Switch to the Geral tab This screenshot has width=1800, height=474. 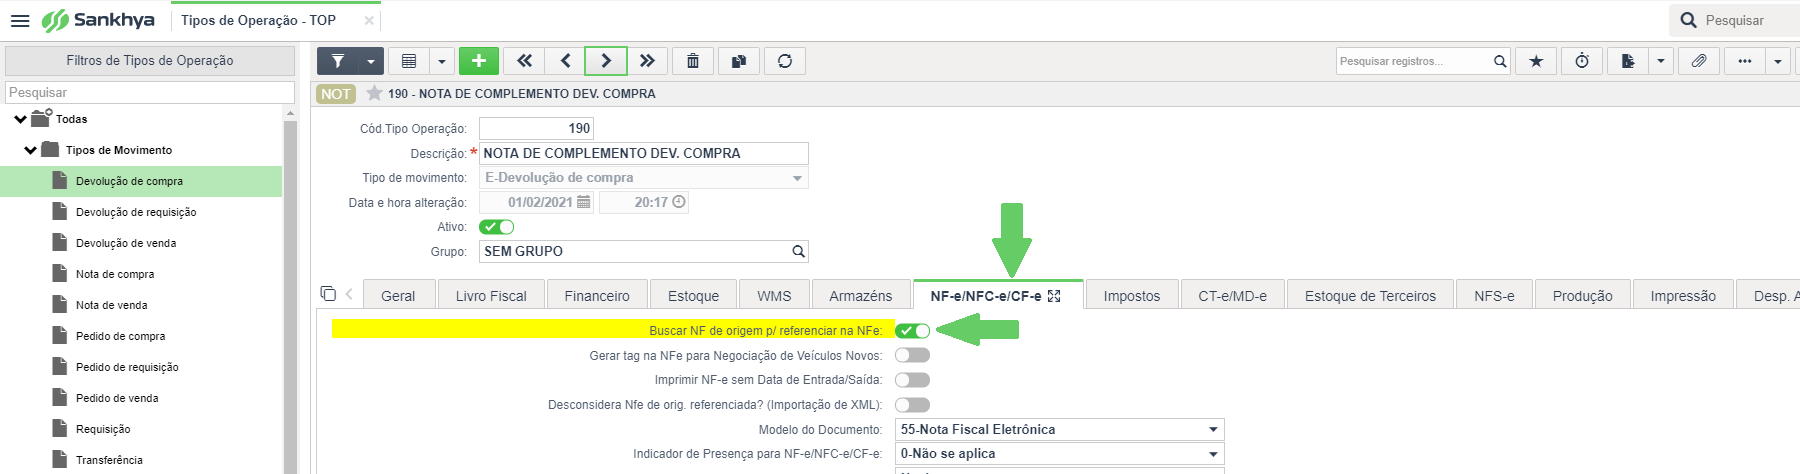click(398, 295)
